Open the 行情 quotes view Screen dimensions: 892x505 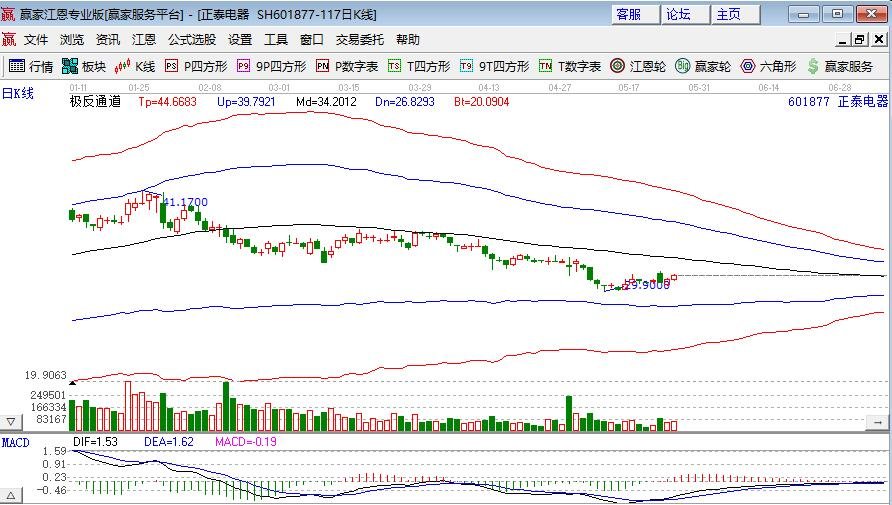[31, 67]
